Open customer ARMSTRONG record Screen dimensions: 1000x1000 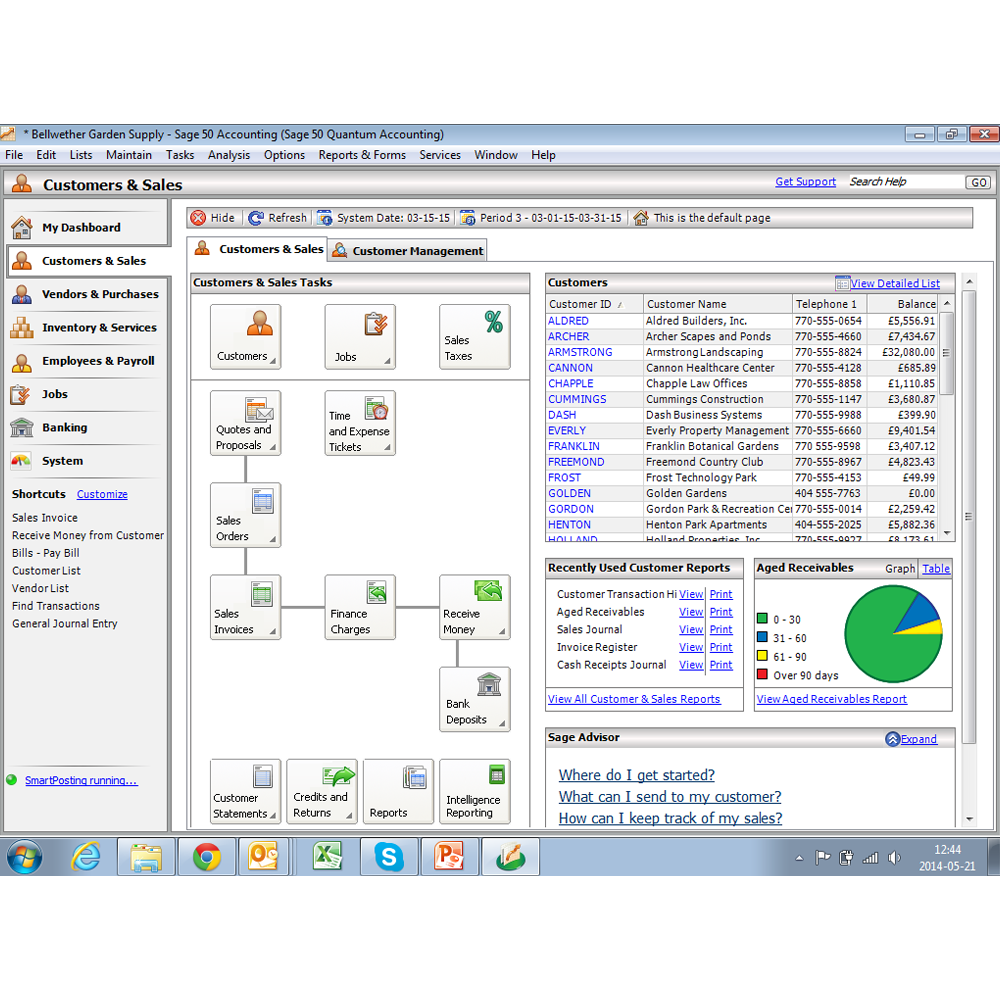(580, 352)
